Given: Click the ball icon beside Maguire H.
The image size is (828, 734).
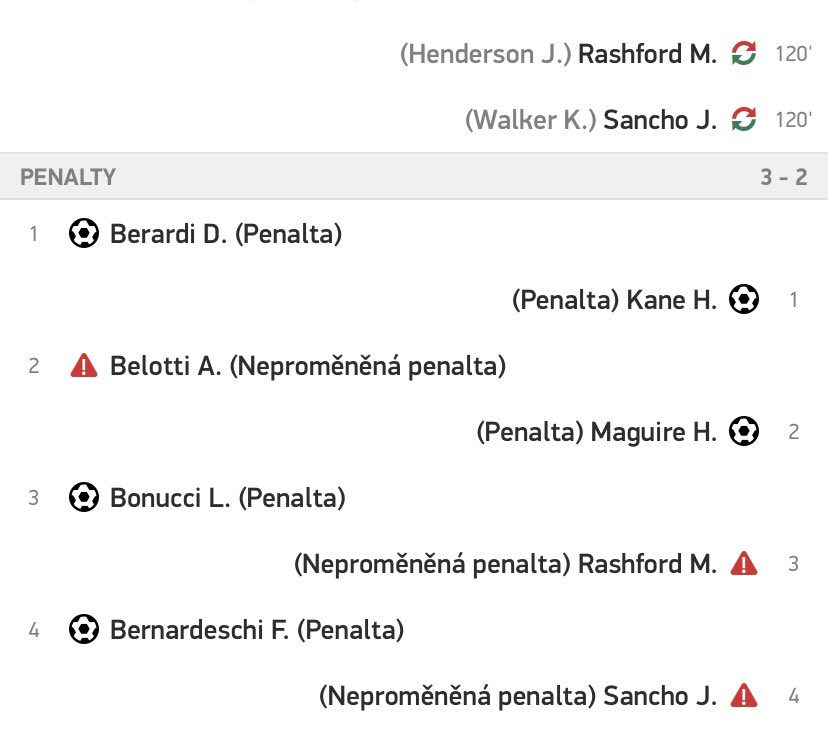Looking at the screenshot, I should [x=744, y=431].
